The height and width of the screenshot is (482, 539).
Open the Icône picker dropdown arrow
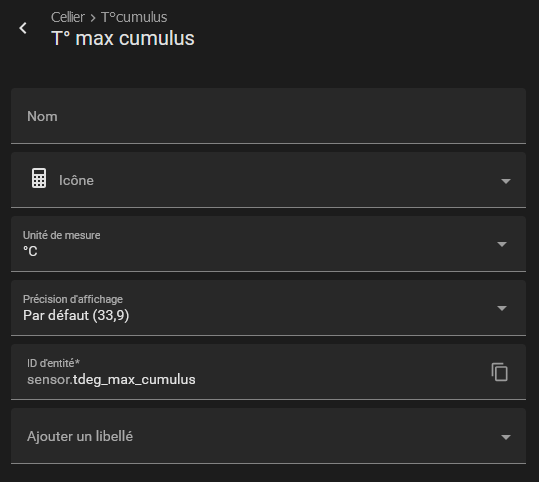pyautogui.click(x=506, y=181)
